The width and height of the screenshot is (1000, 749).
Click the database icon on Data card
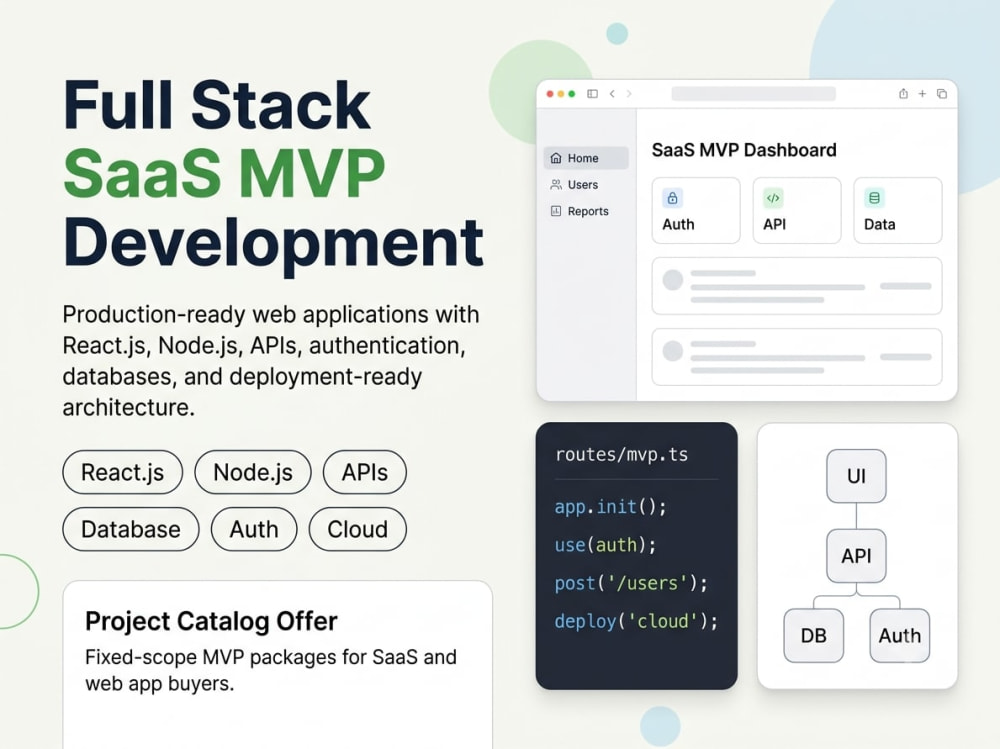point(874,198)
